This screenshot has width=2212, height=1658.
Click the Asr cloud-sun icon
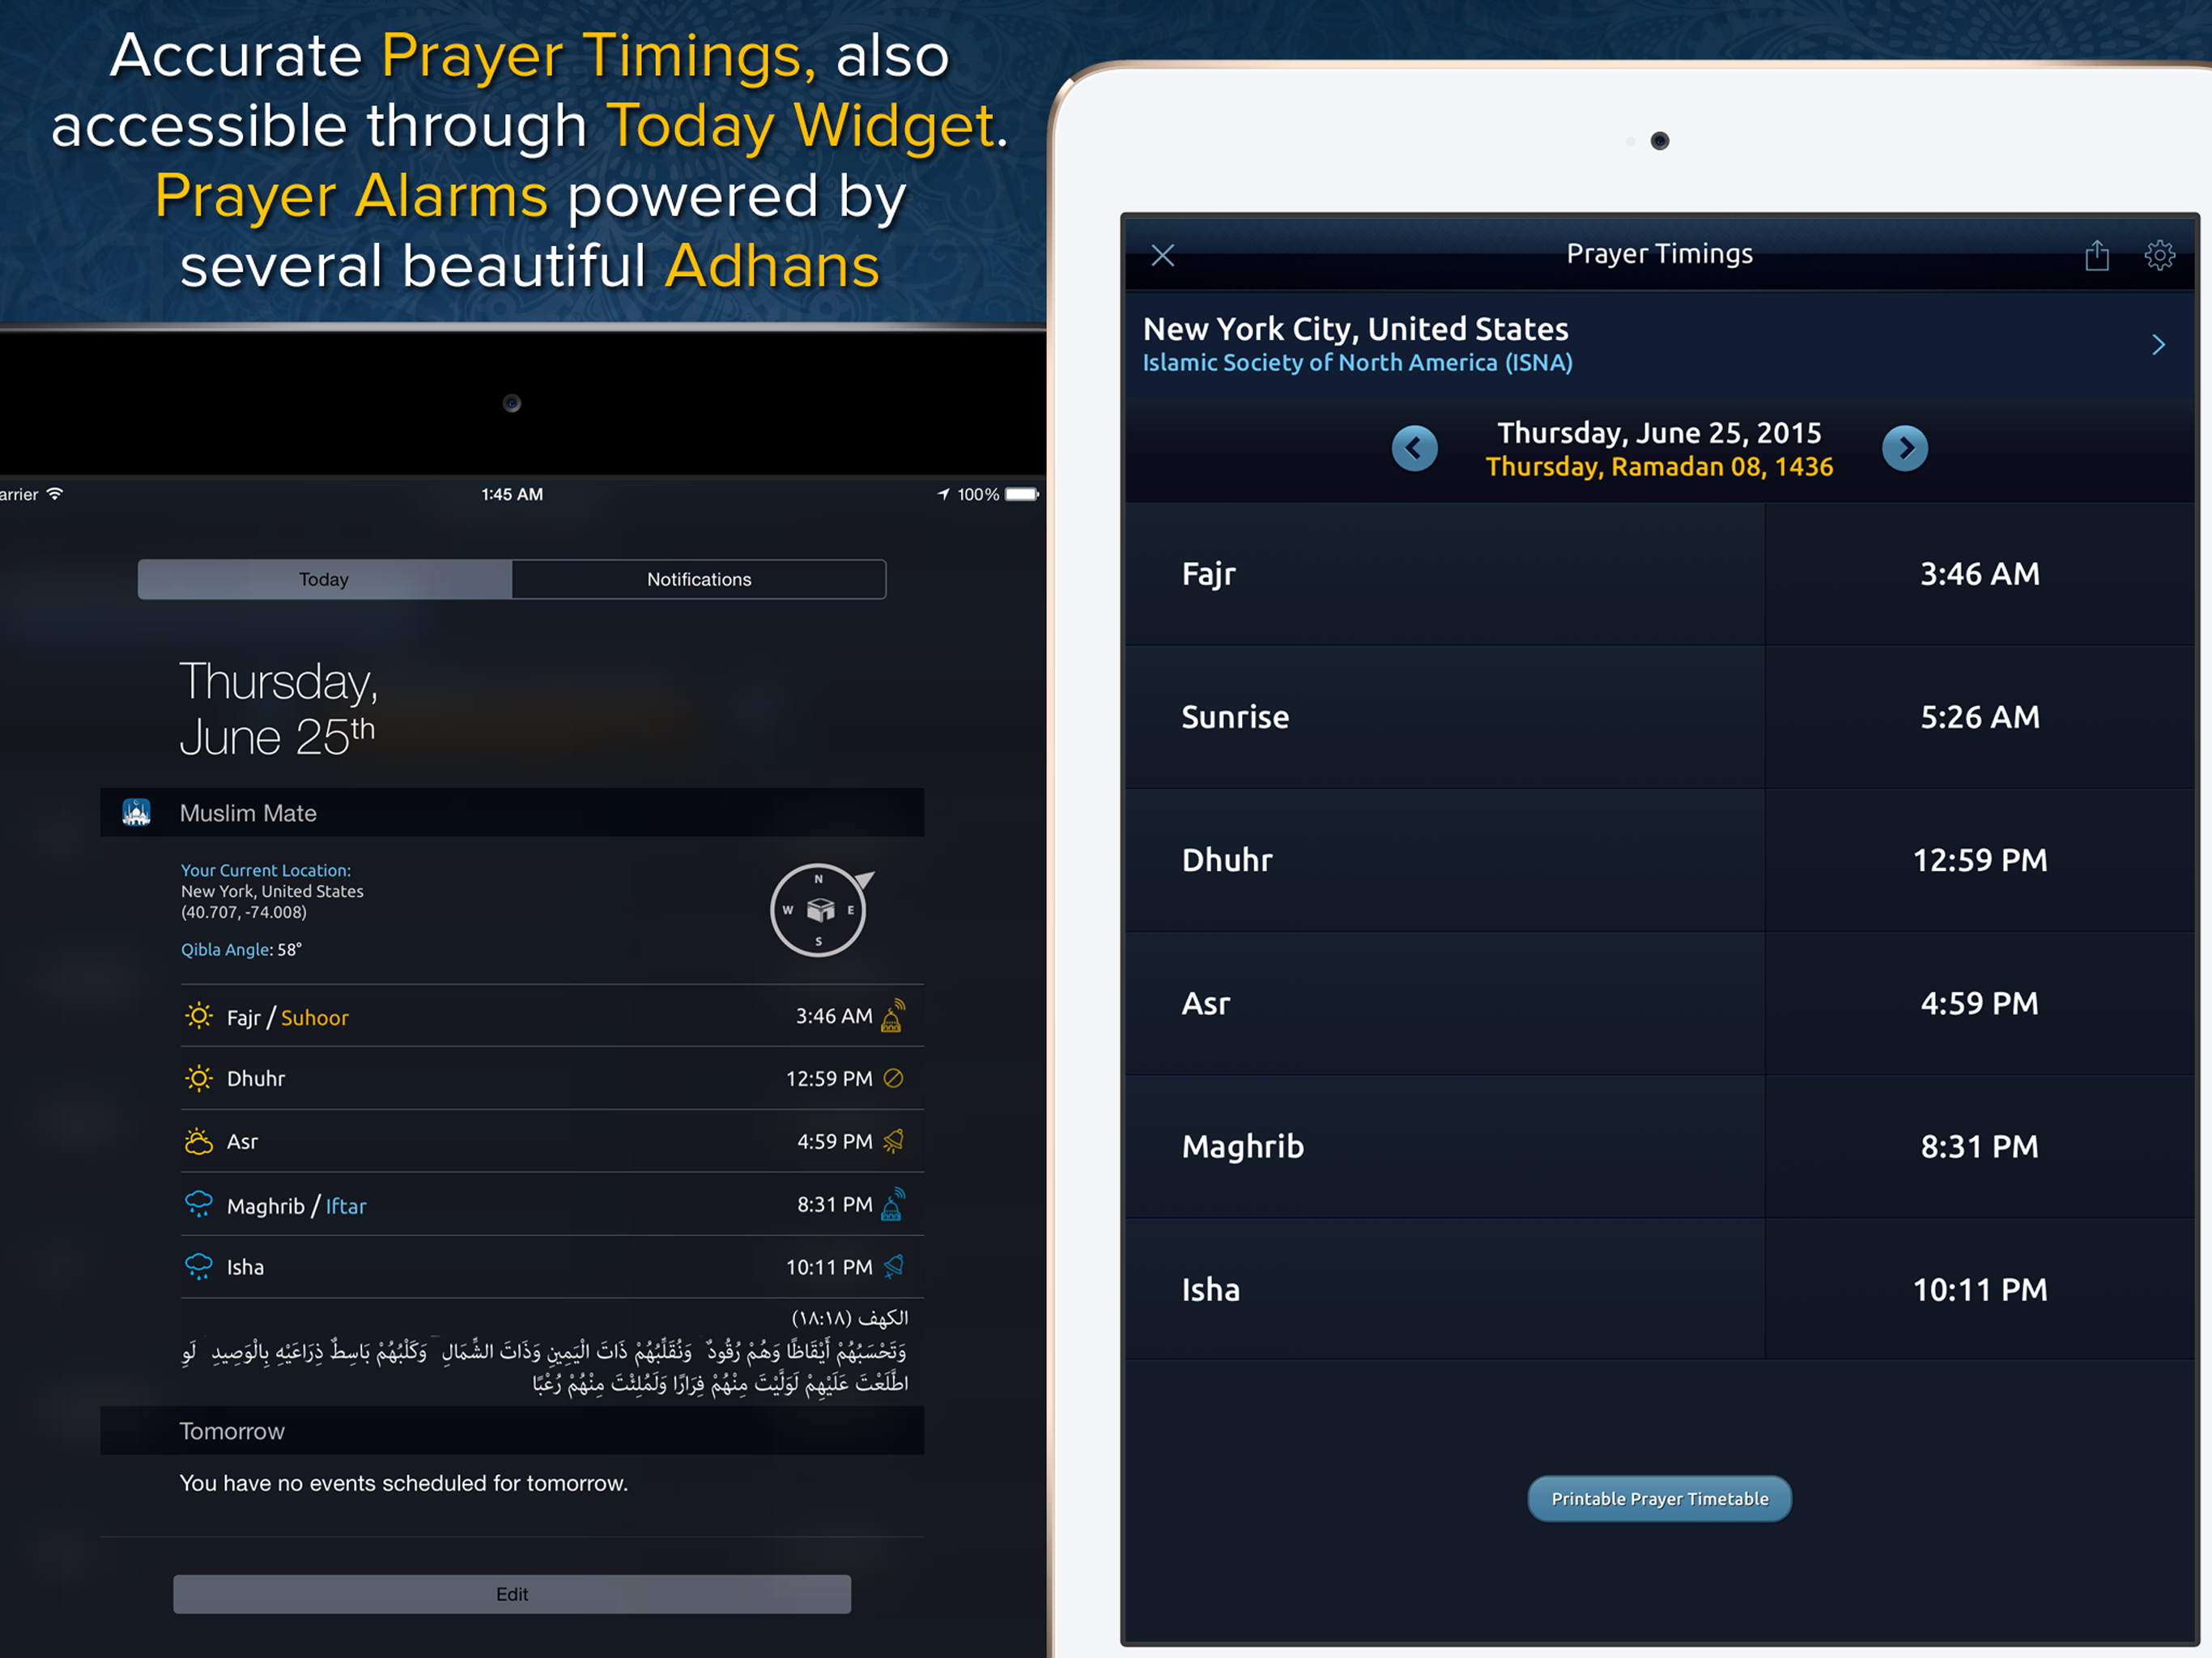(x=199, y=1141)
